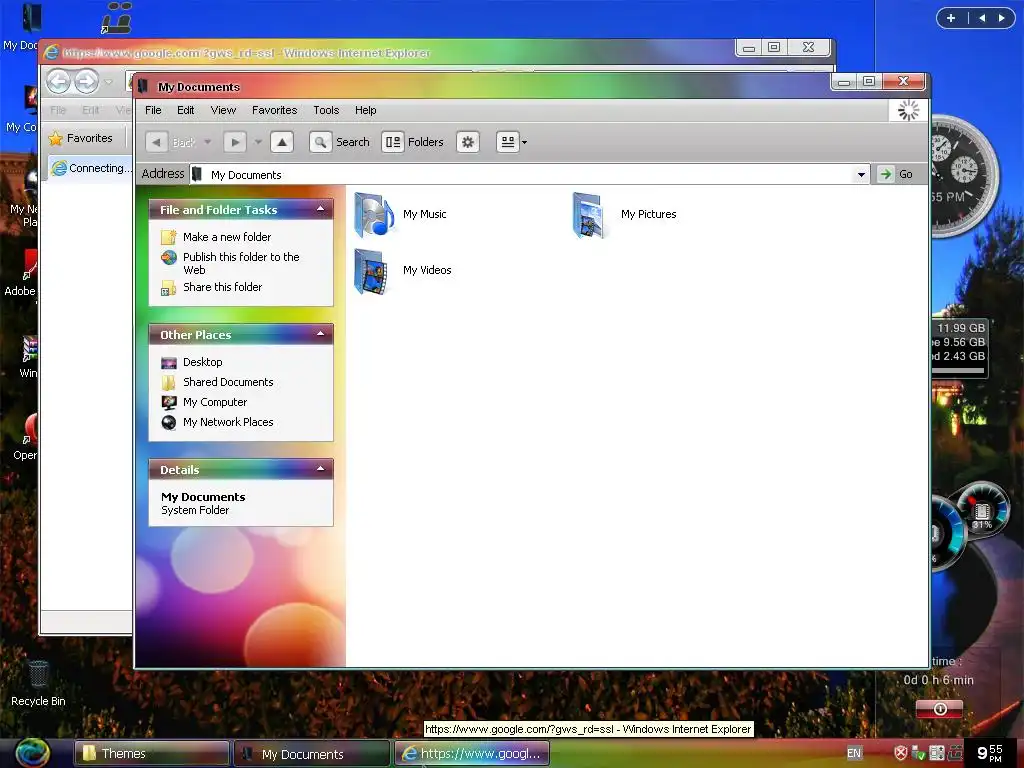Open the Favorites menu in My Documents
Viewport: 1024px width, 768px height.
pos(274,110)
